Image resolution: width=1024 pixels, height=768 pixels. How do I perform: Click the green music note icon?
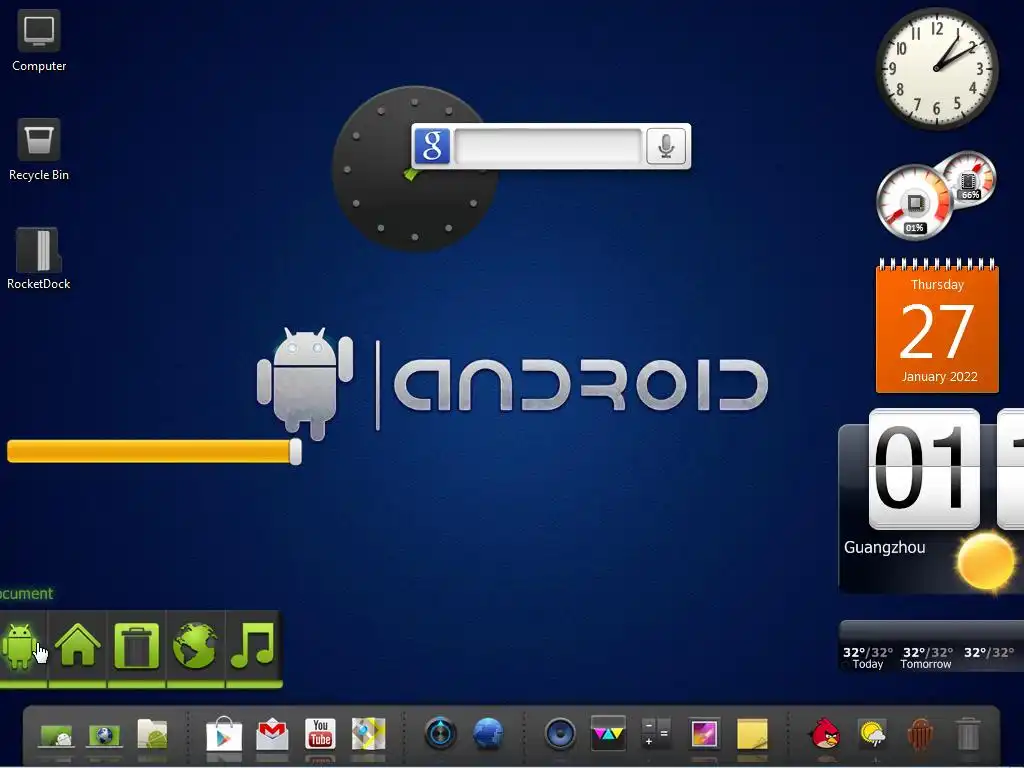253,646
